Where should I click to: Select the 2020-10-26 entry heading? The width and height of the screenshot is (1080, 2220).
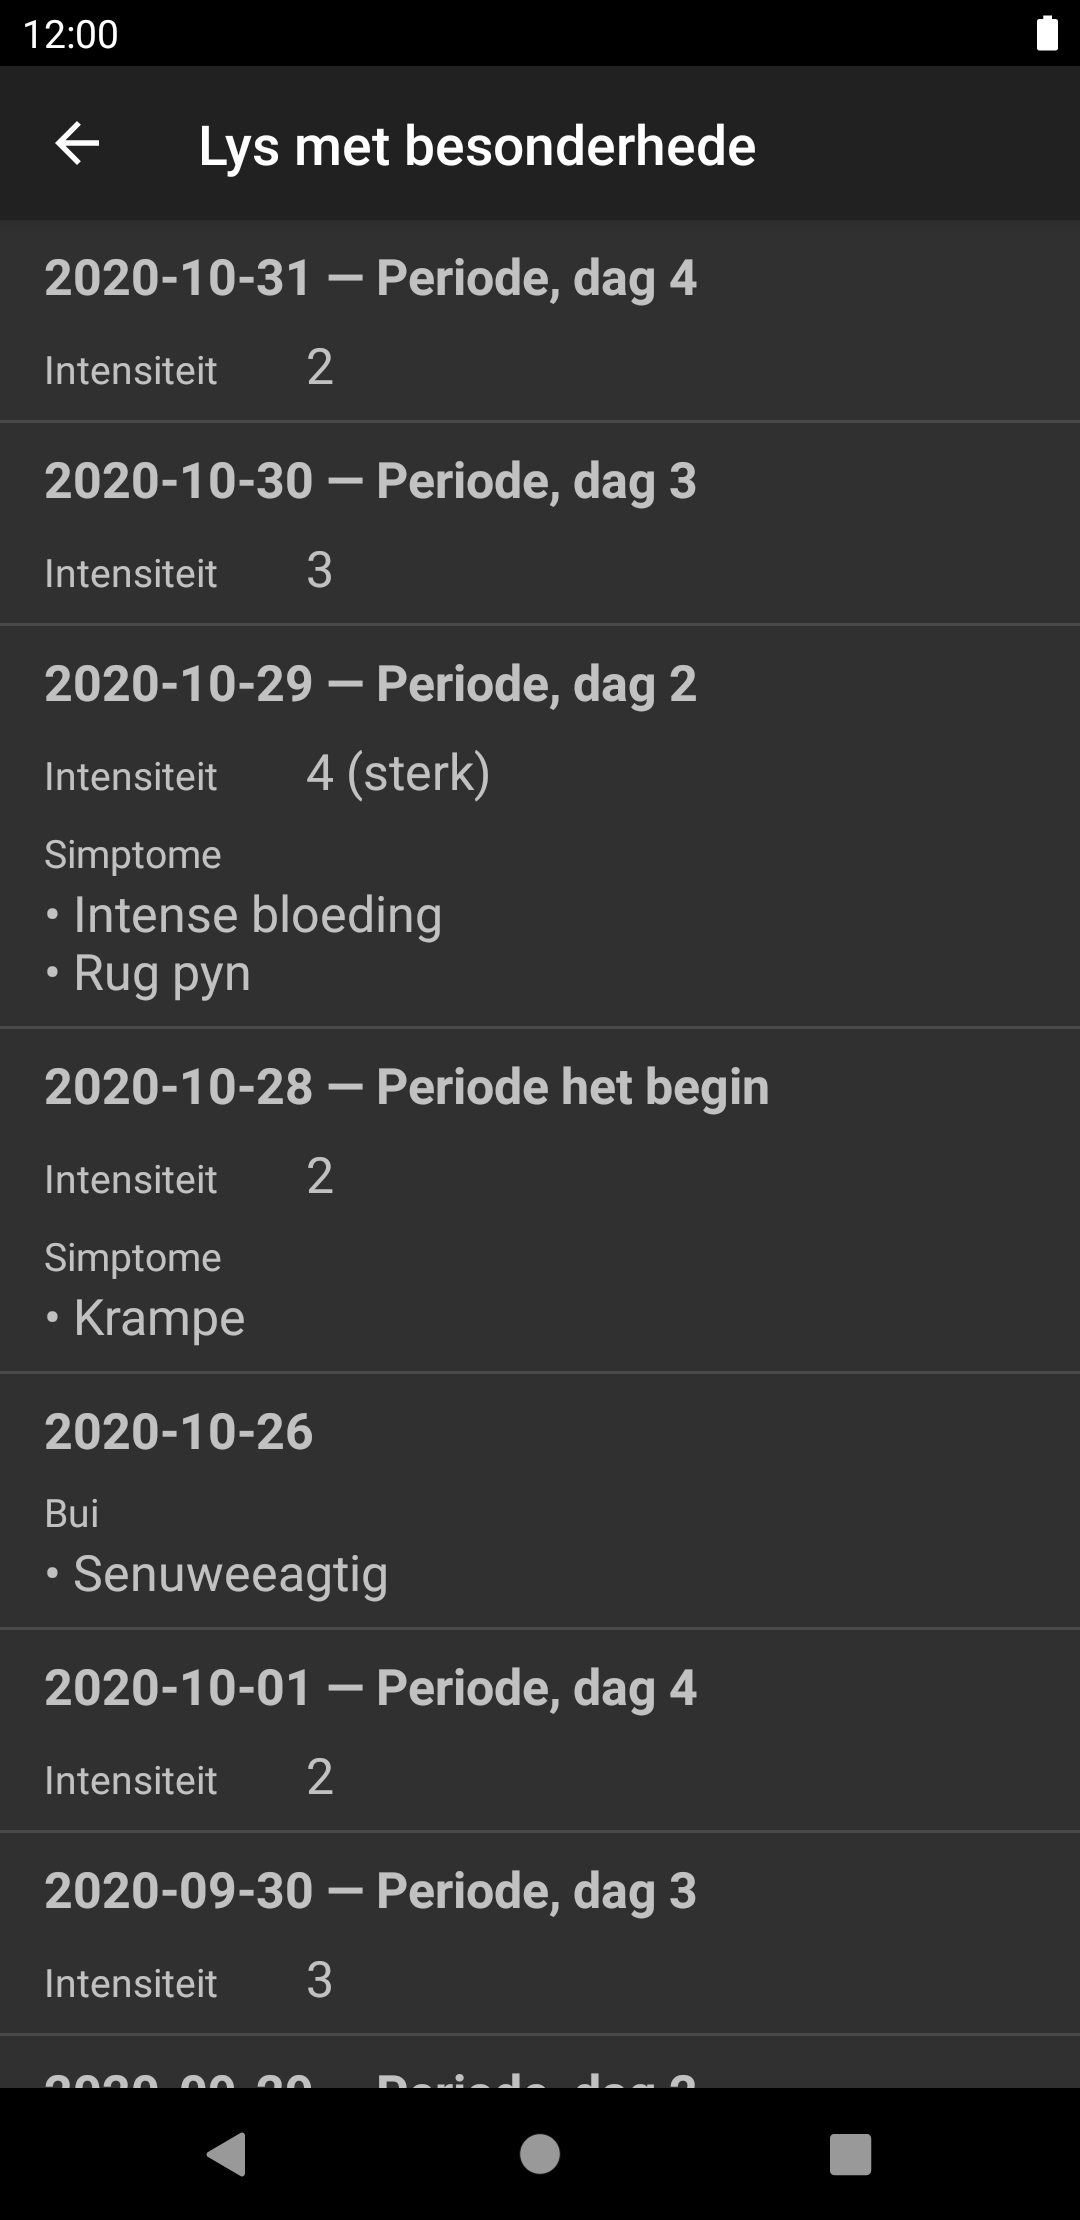(179, 1432)
